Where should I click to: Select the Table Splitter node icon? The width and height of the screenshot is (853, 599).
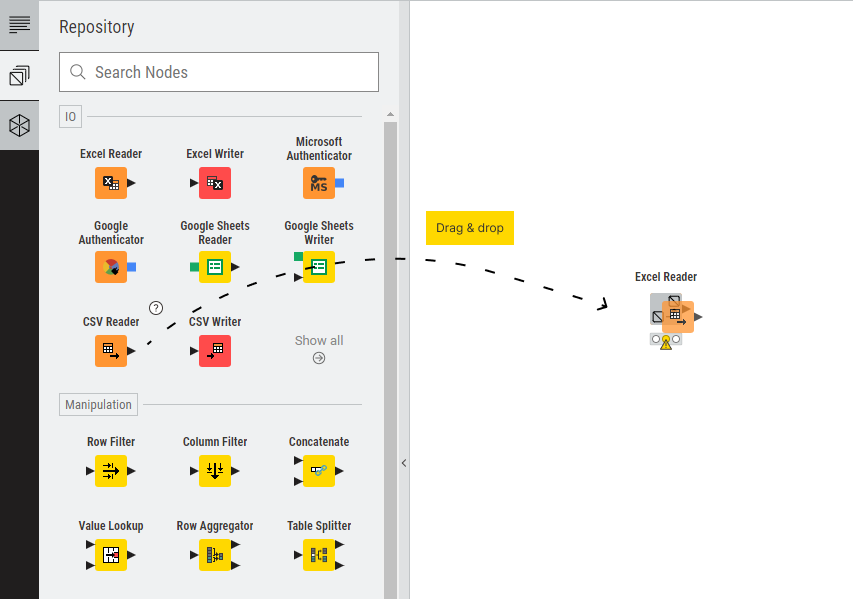point(318,555)
